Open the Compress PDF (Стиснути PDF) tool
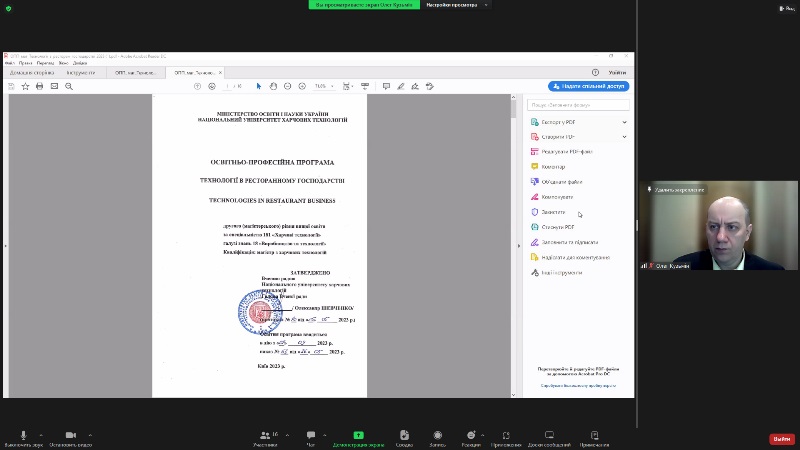Viewport: 800px width, 450px height. (556, 227)
